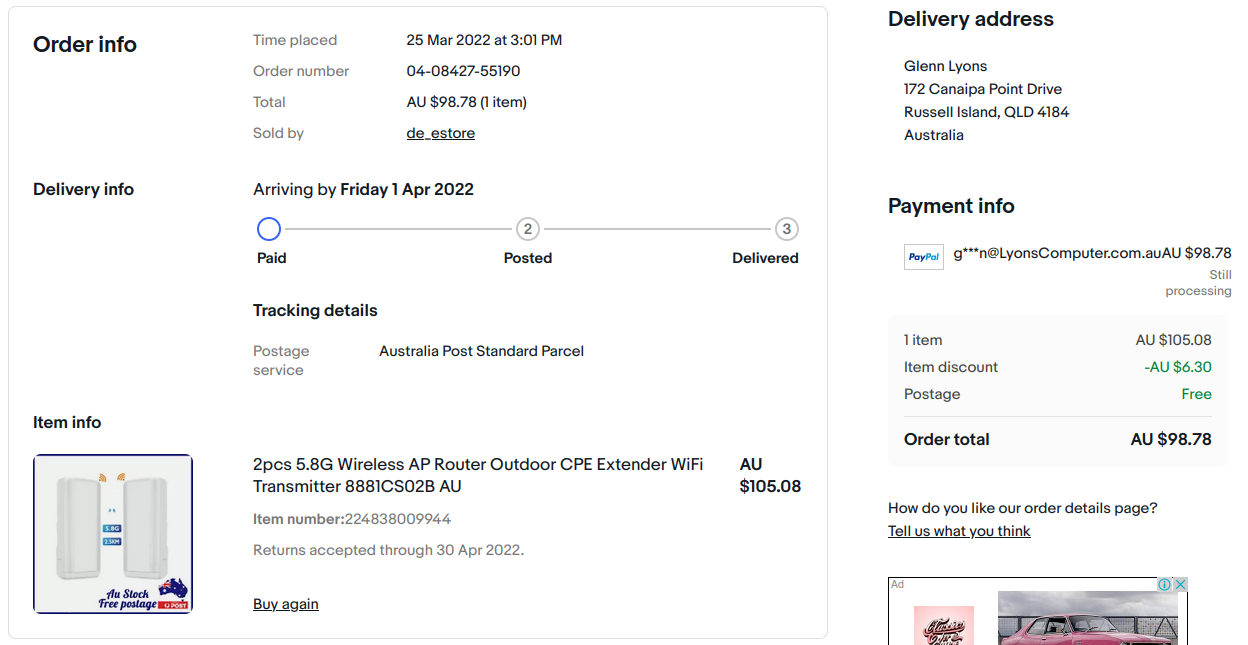Click the Still processing payment status
Screen dimensions: 1248x645
point(1199,282)
